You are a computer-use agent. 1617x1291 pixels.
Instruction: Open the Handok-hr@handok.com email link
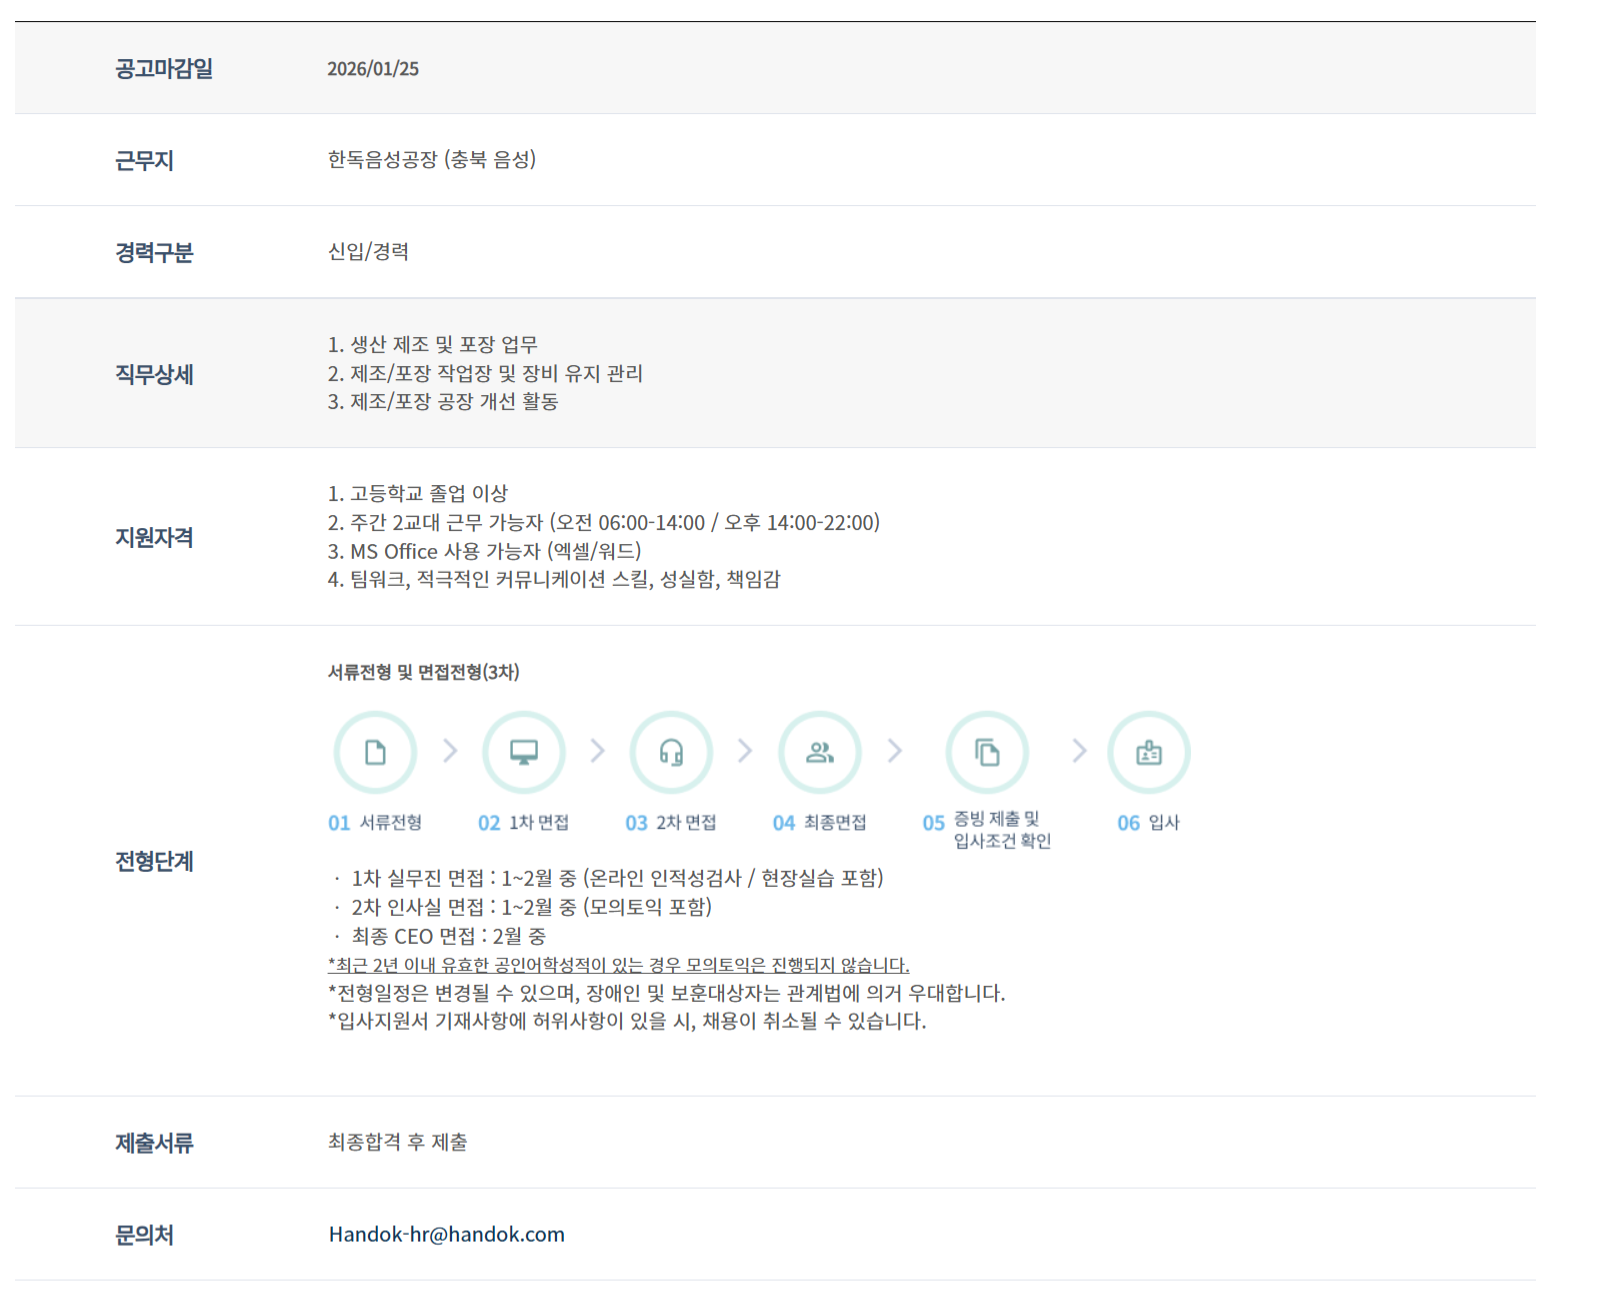click(x=446, y=1234)
